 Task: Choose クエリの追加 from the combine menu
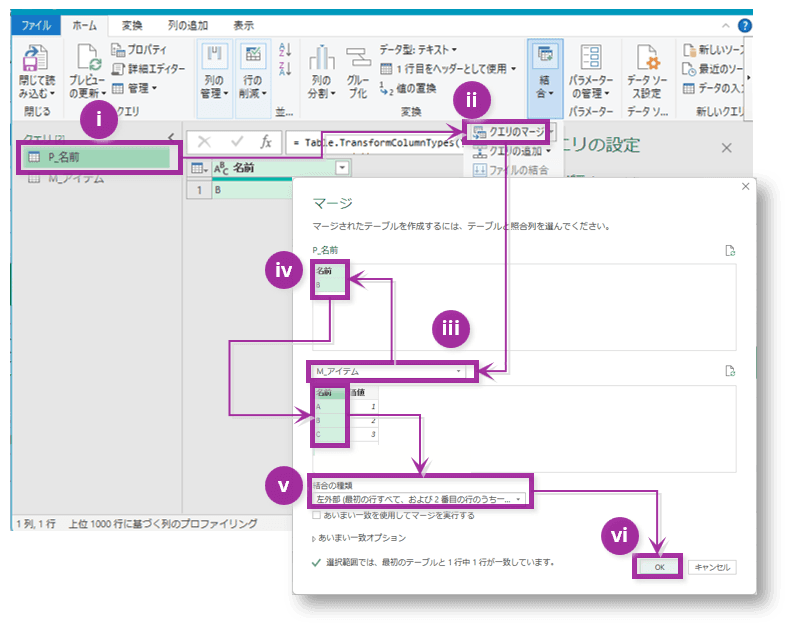pyautogui.click(x=512, y=151)
